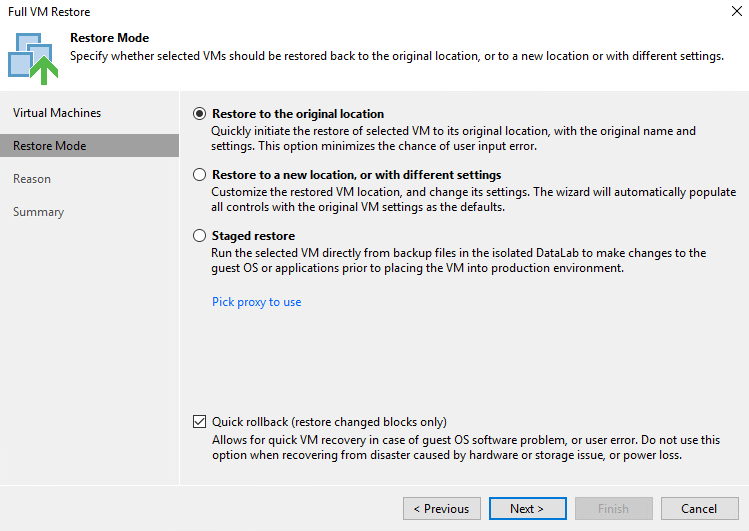749x531 pixels.
Task: Click the Finish button
Action: click(x=613, y=509)
